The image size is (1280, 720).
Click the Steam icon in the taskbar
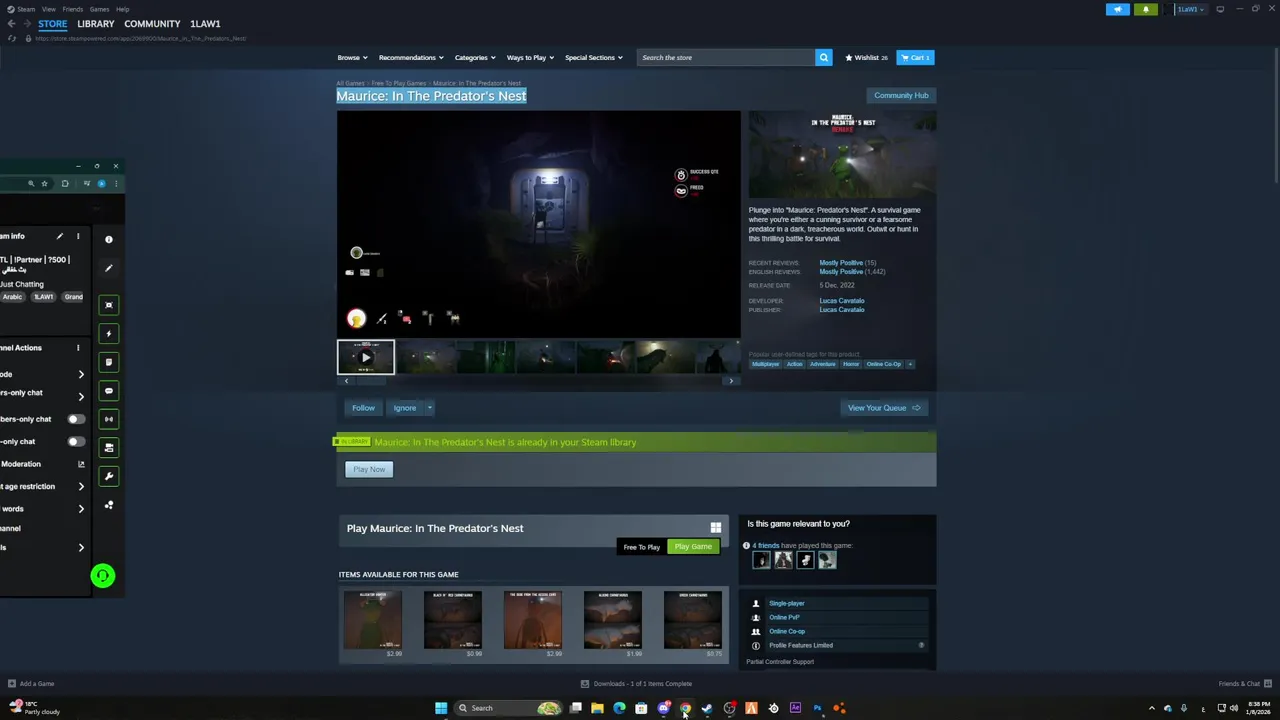707,708
